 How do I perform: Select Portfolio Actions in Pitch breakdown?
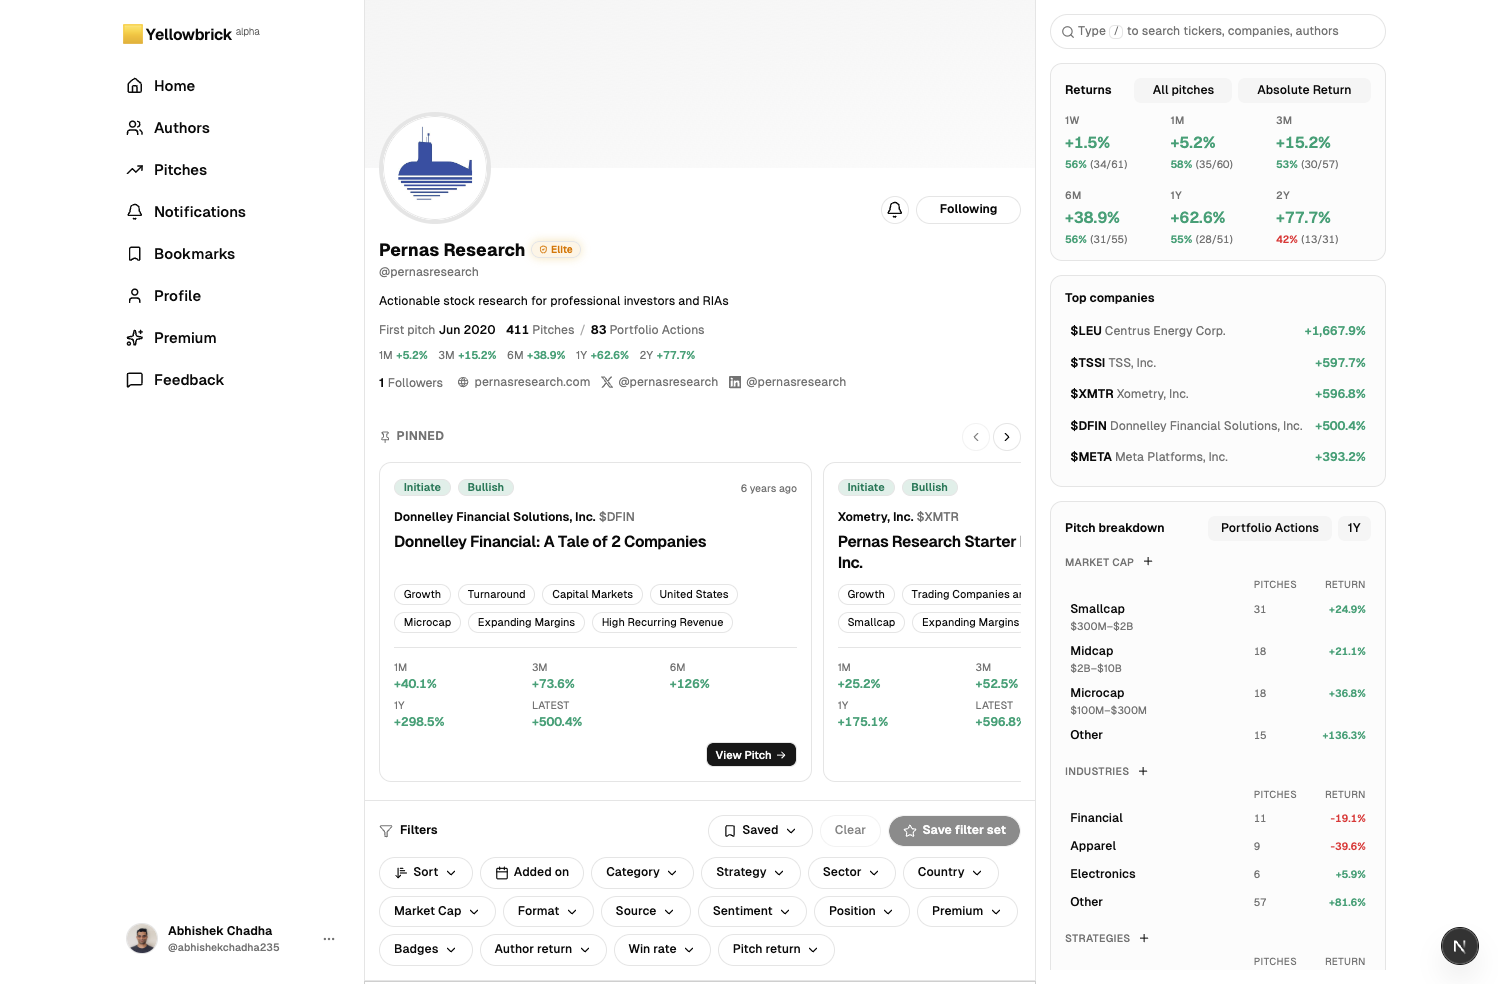1270,528
